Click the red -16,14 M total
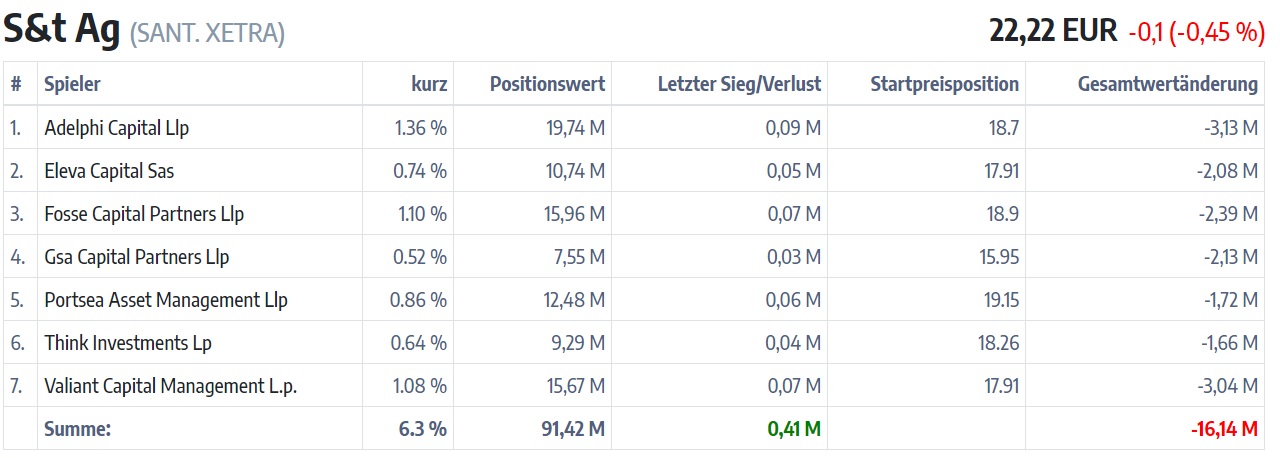The image size is (1280, 464). 1224,429
